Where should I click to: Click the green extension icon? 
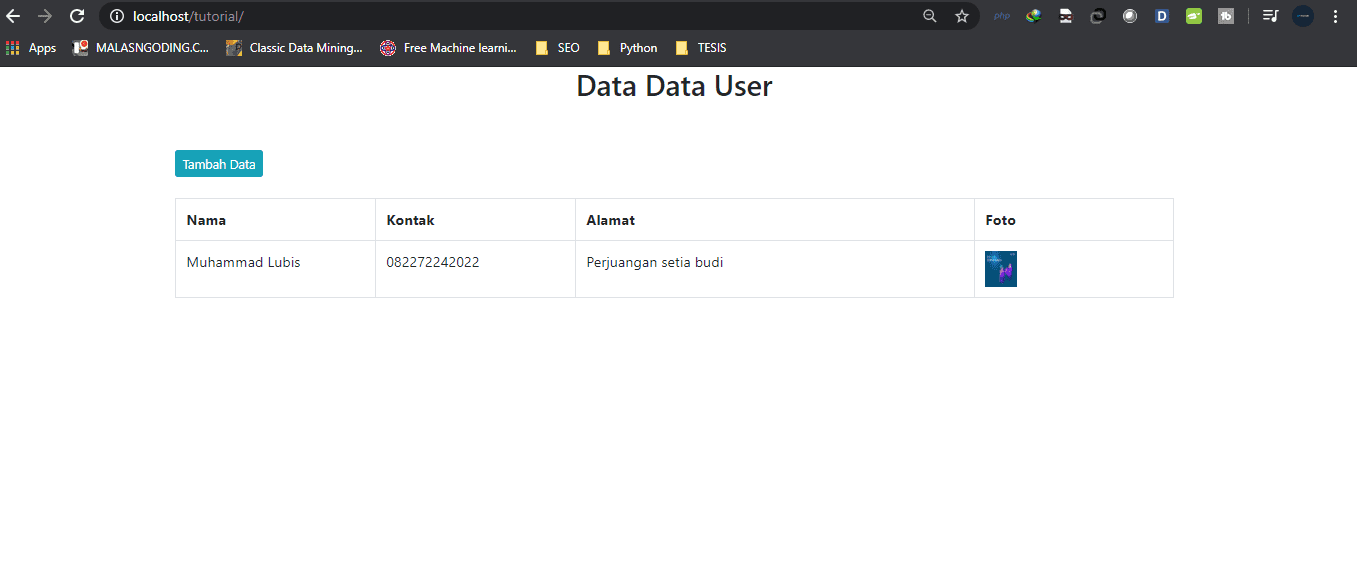(x=1194, y=16)
